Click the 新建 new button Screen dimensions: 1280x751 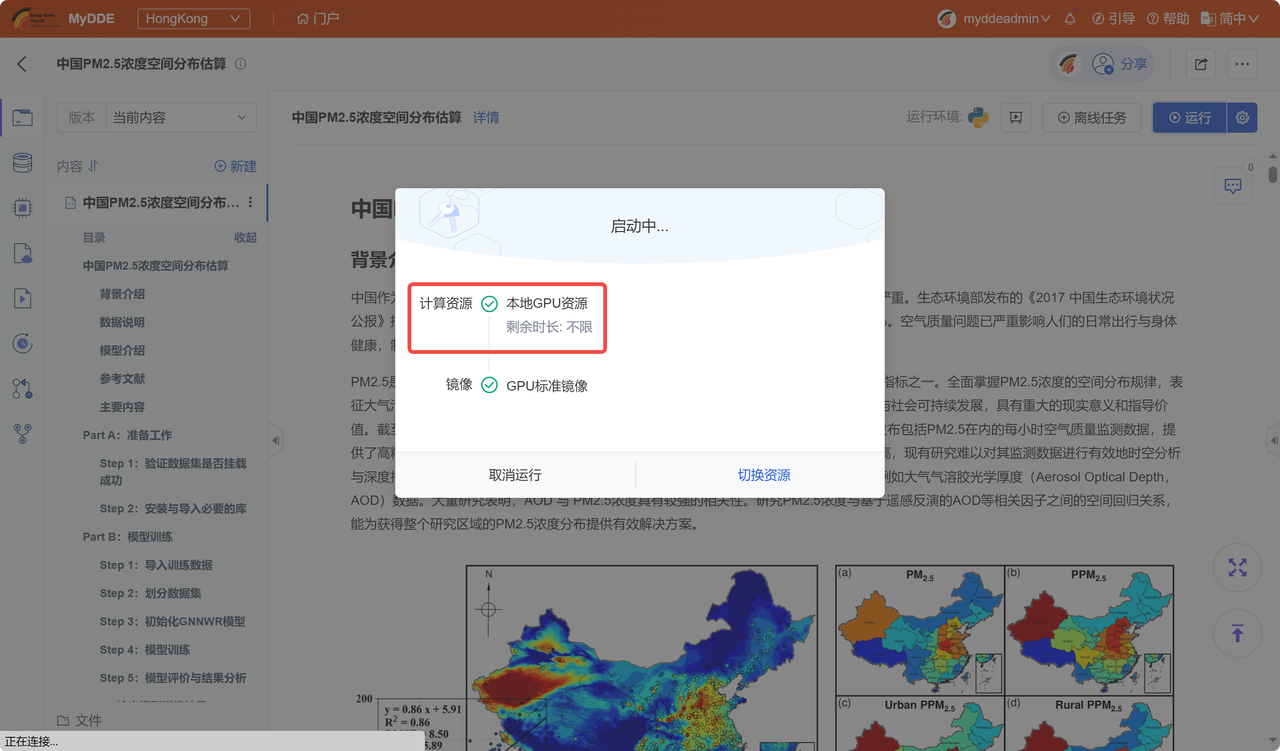[235, 166]
